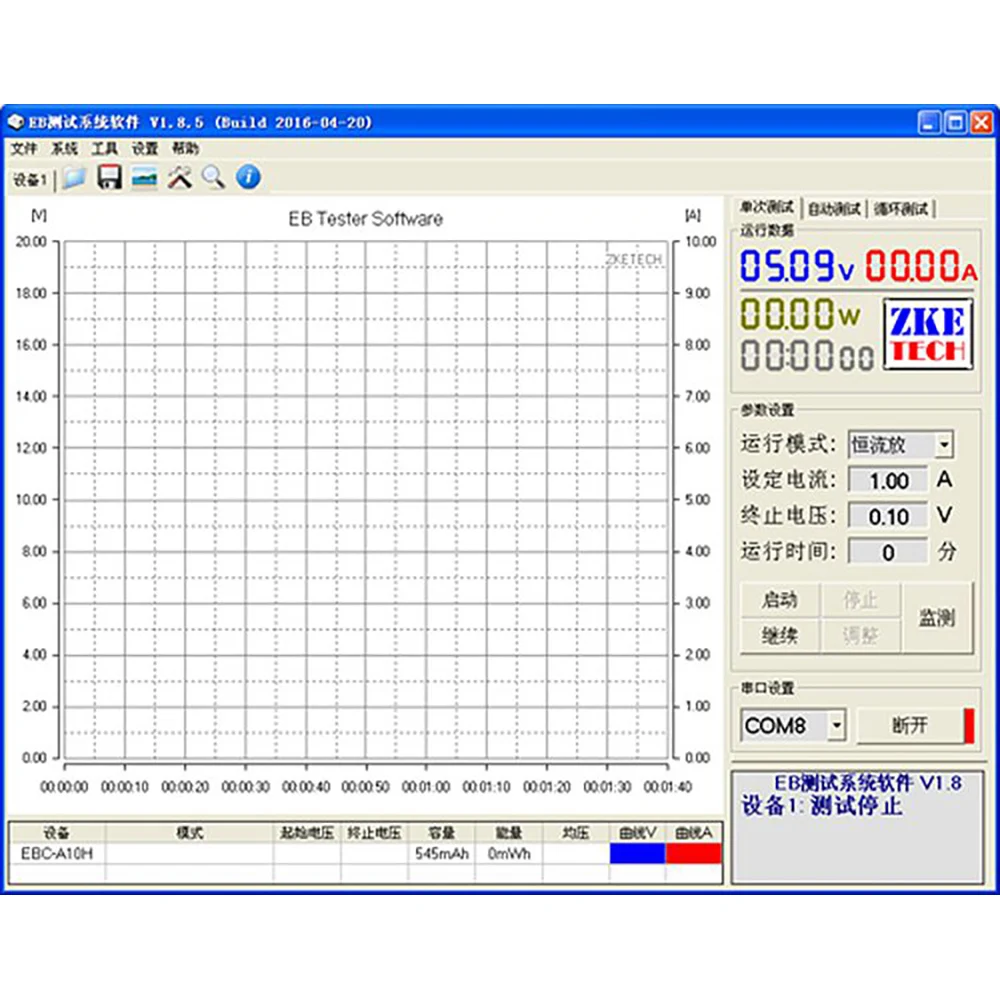Open the 系统 menu
Screen dimensions: 1000x1000
(x=64, y=149)
